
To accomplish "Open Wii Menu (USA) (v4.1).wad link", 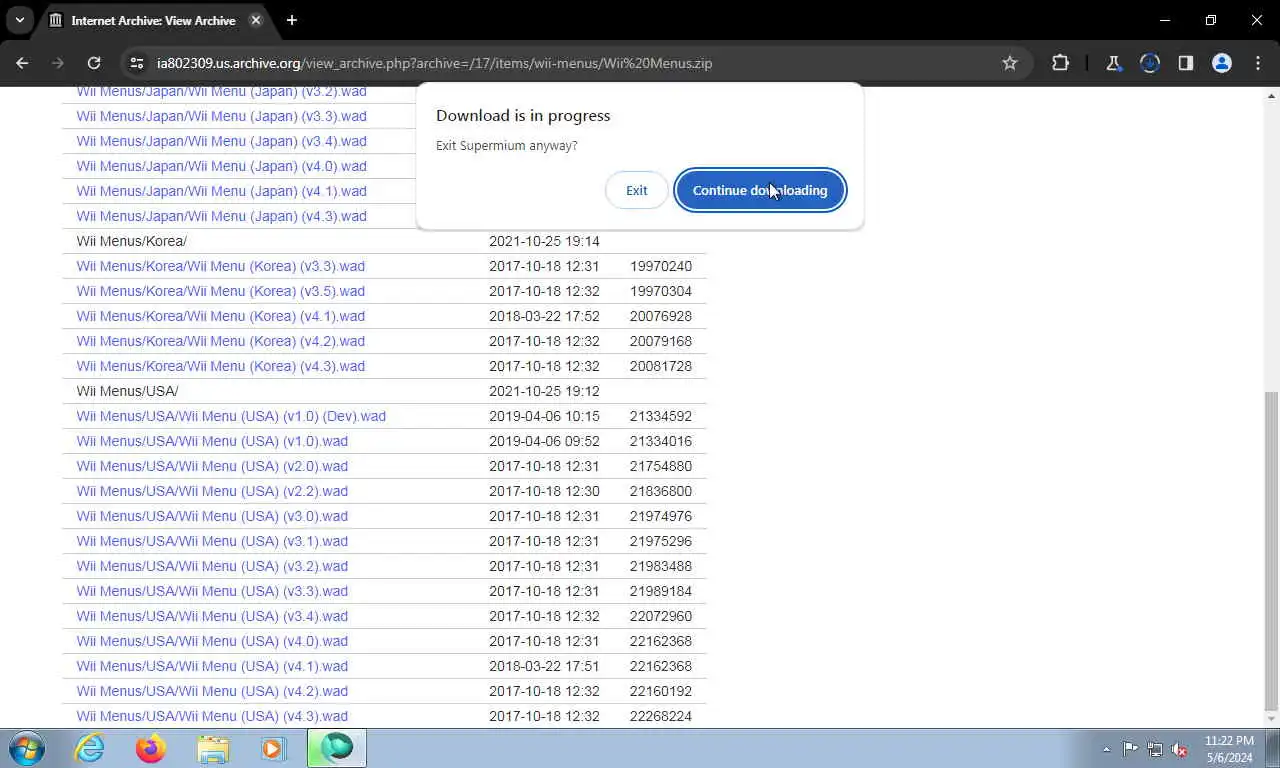I will [x=212, y=666].
